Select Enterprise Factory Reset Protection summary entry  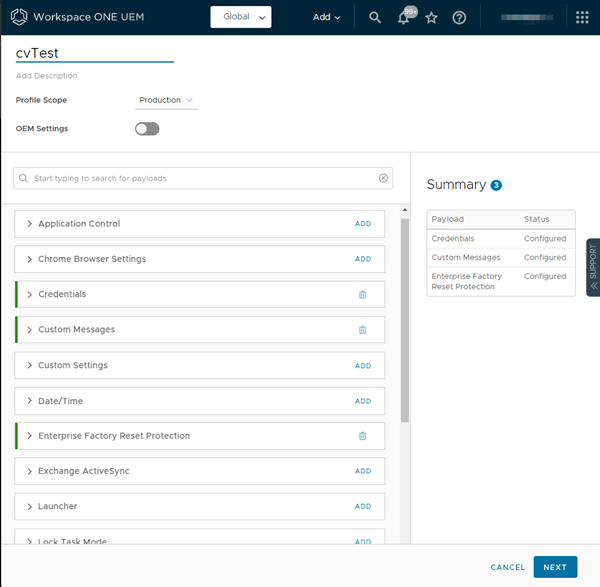[x=466, y=281]
